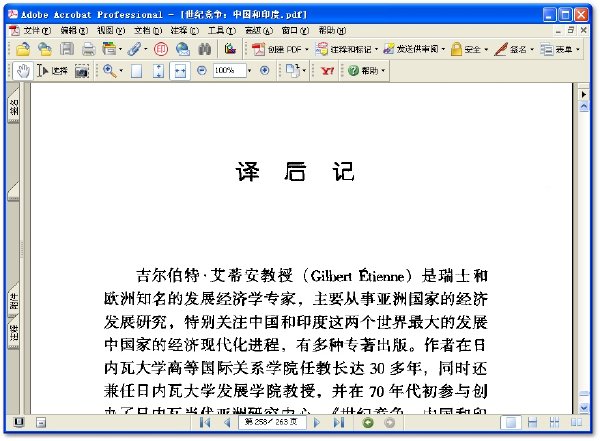
Task: Go to the next page
Action: pos(316,423)
